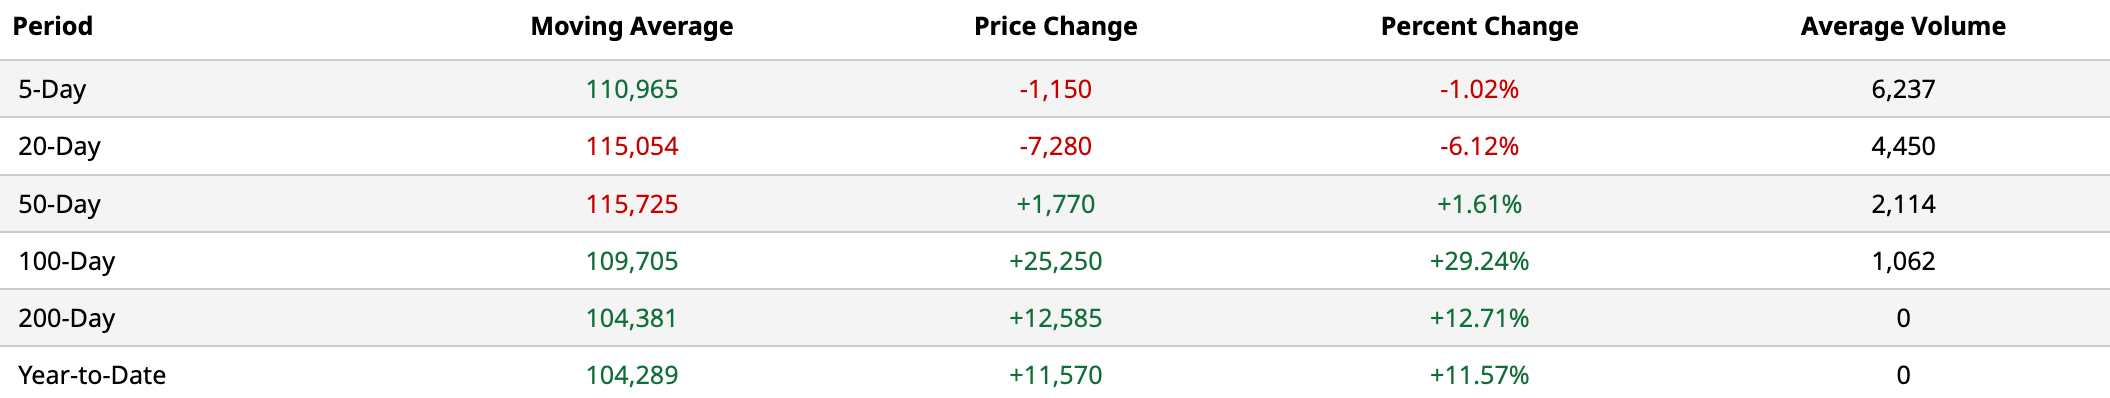Click the +12.71% percent change value
The image size is (2110, 398).
[x=1480, y=319]
